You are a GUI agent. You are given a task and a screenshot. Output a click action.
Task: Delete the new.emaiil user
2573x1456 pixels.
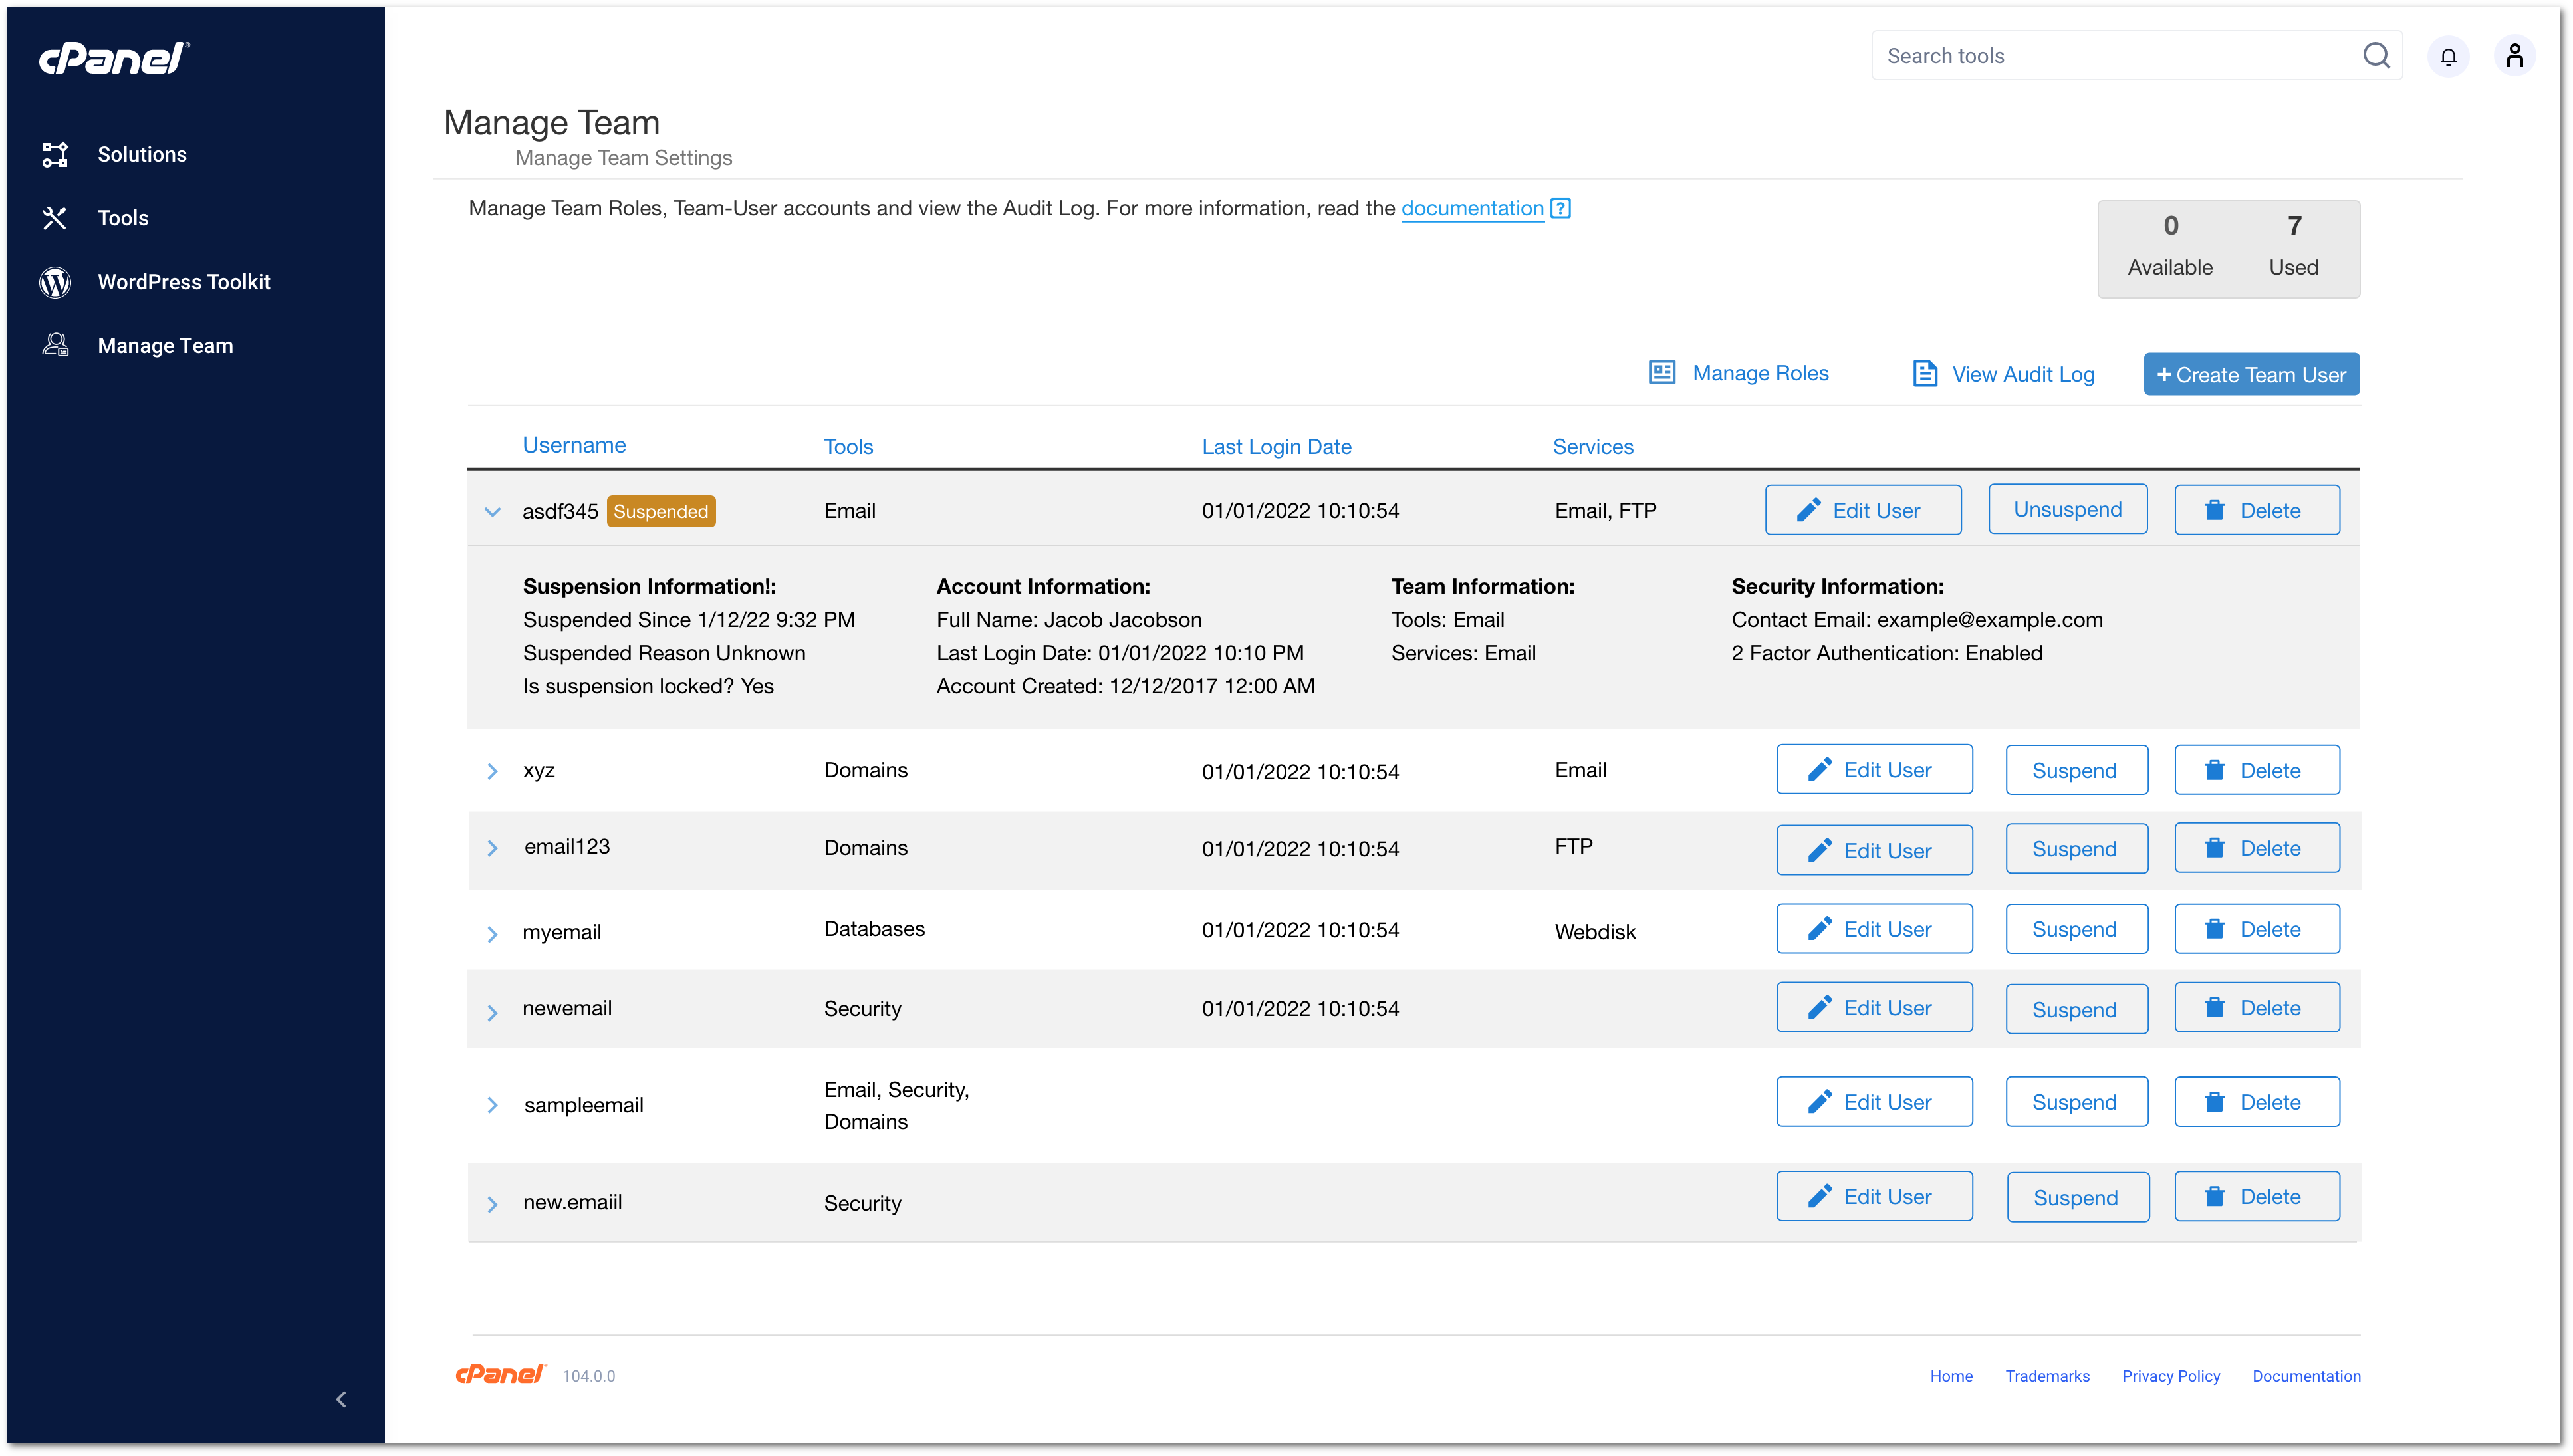click(x=2256, y=1196)
